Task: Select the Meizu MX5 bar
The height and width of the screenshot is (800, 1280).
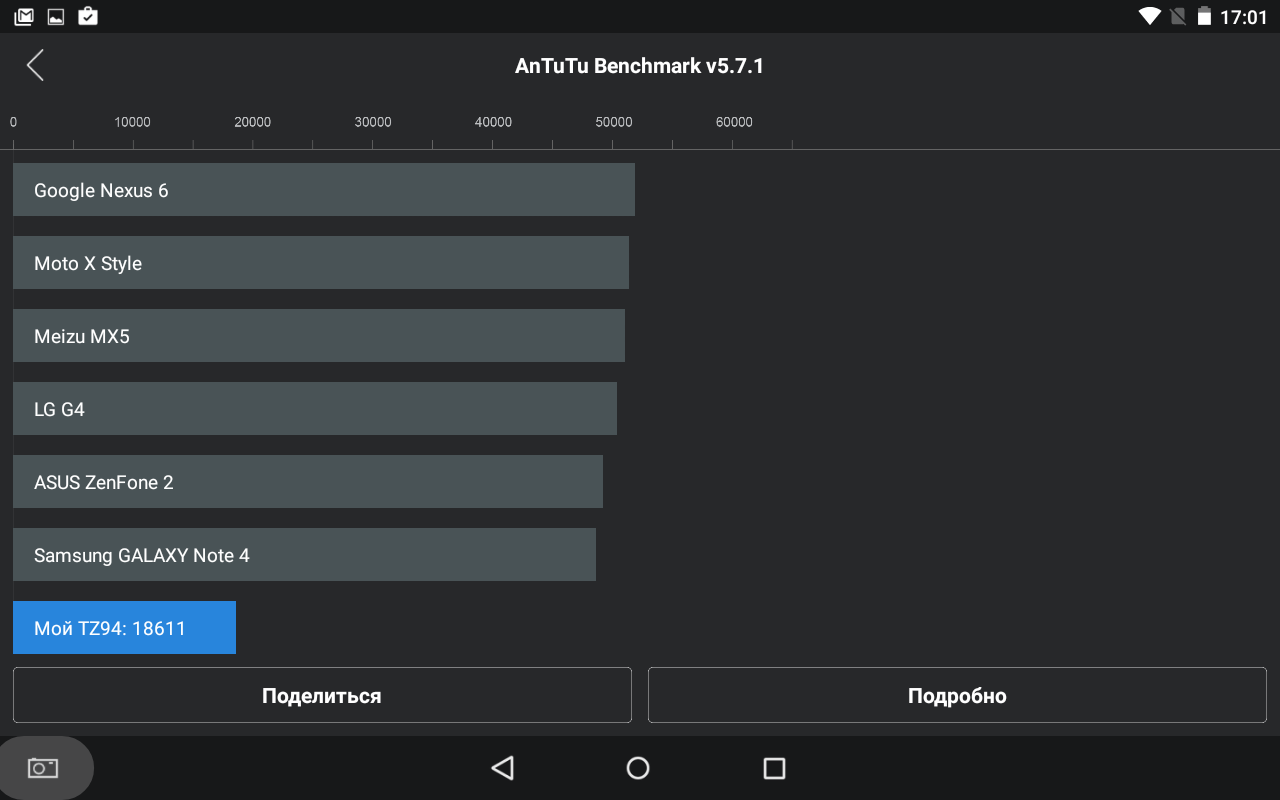Action: coord(319,336)
